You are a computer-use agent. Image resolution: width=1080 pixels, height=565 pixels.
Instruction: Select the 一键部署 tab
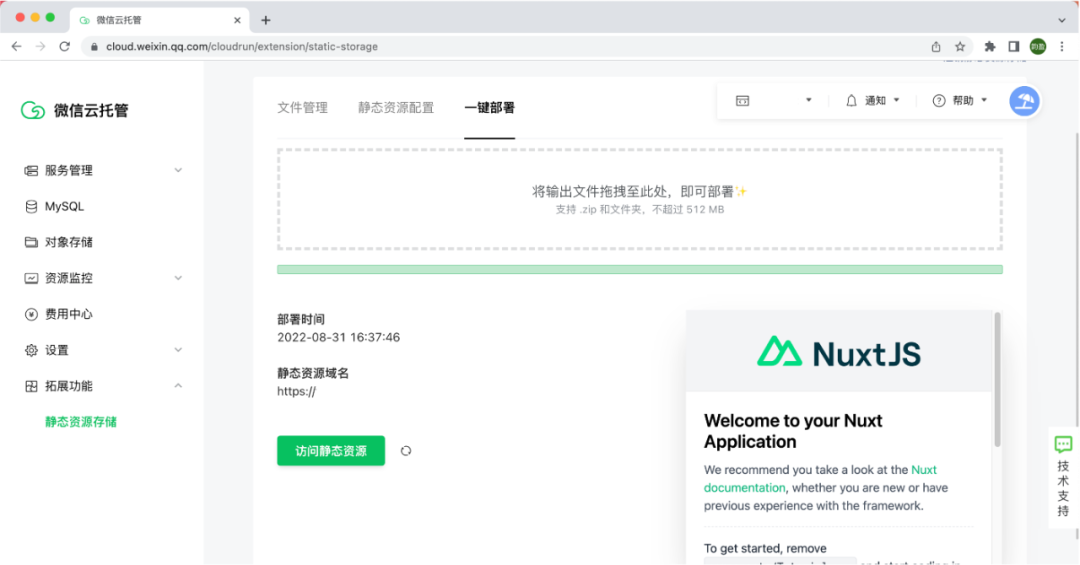[x=490, y=107]
